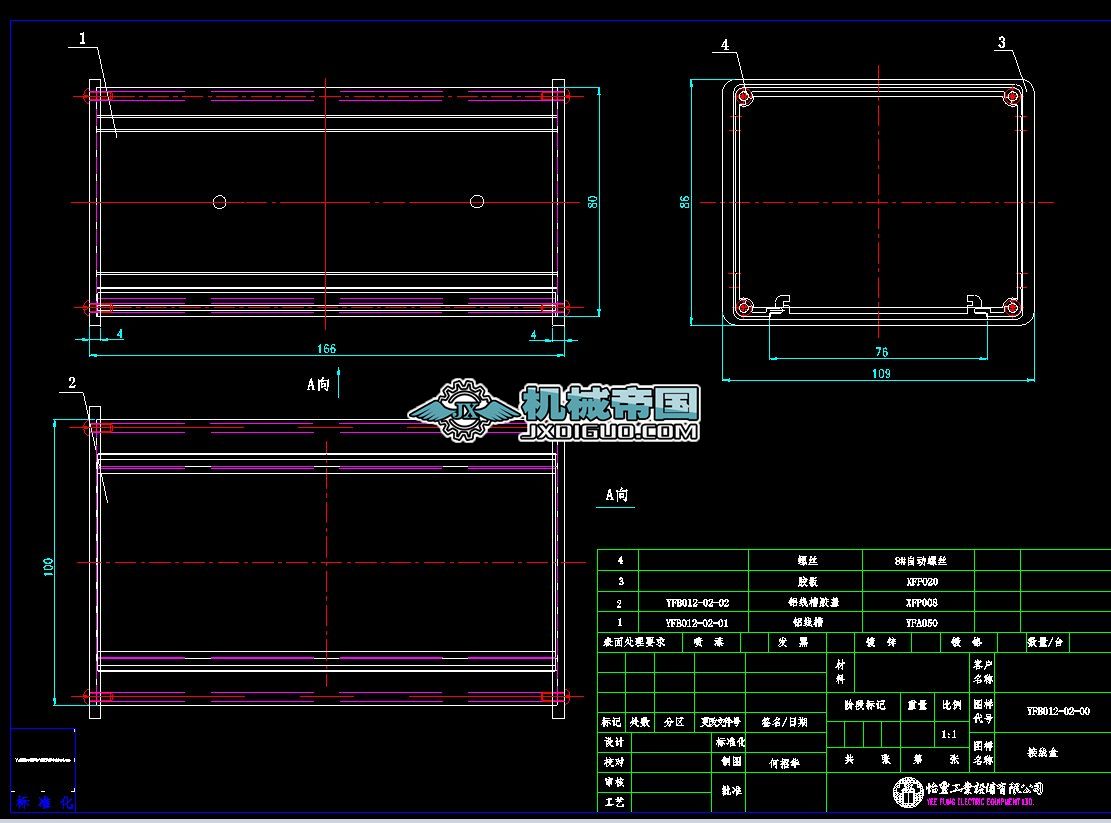Click the 109 width dimension value

881,373
